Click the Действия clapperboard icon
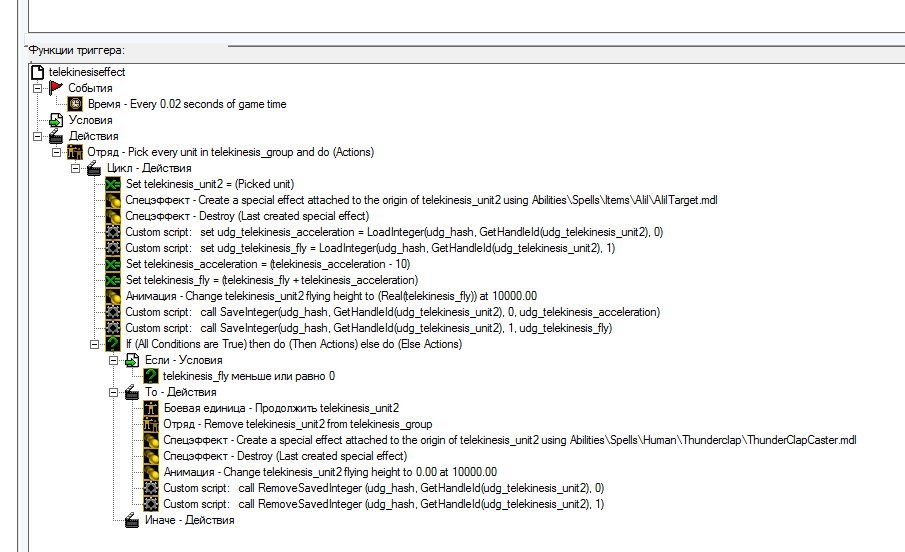The image size is (905, 552). click(56, 136)
